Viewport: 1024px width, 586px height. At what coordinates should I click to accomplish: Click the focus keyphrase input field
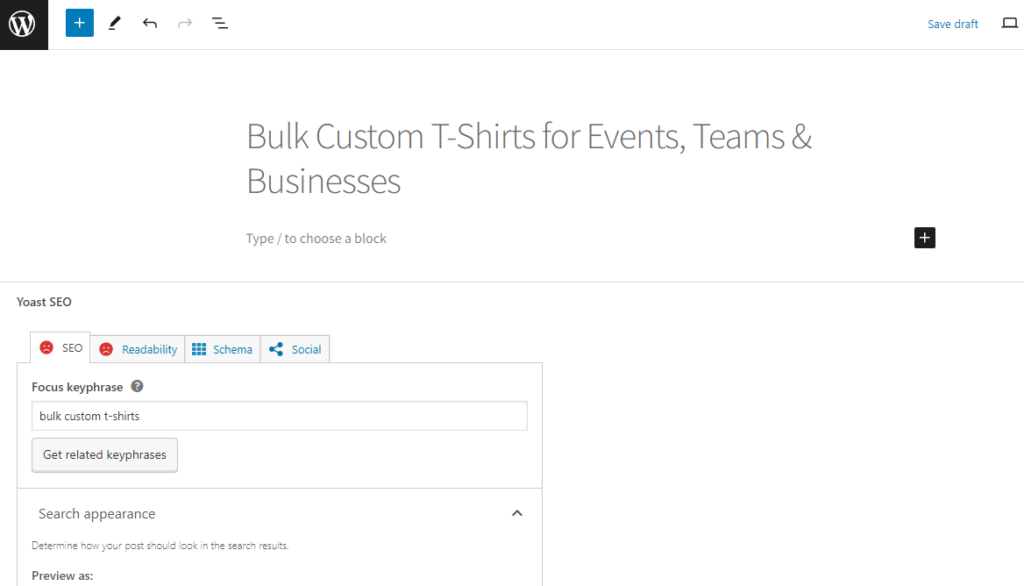280,415
